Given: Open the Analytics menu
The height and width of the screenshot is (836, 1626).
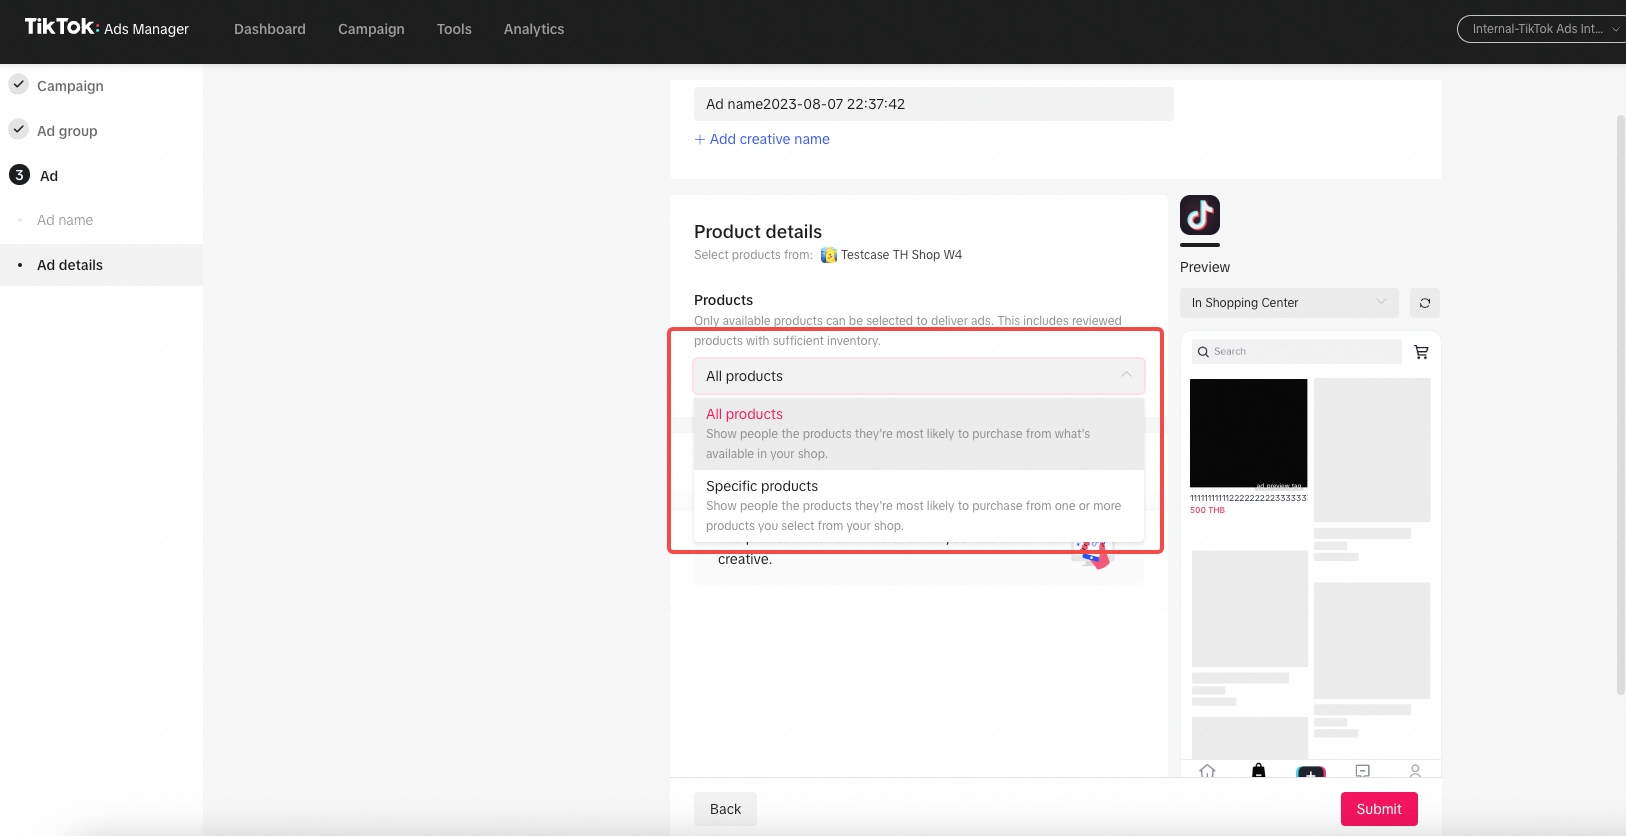Looking at the screenshot, I should coord(533,29).
